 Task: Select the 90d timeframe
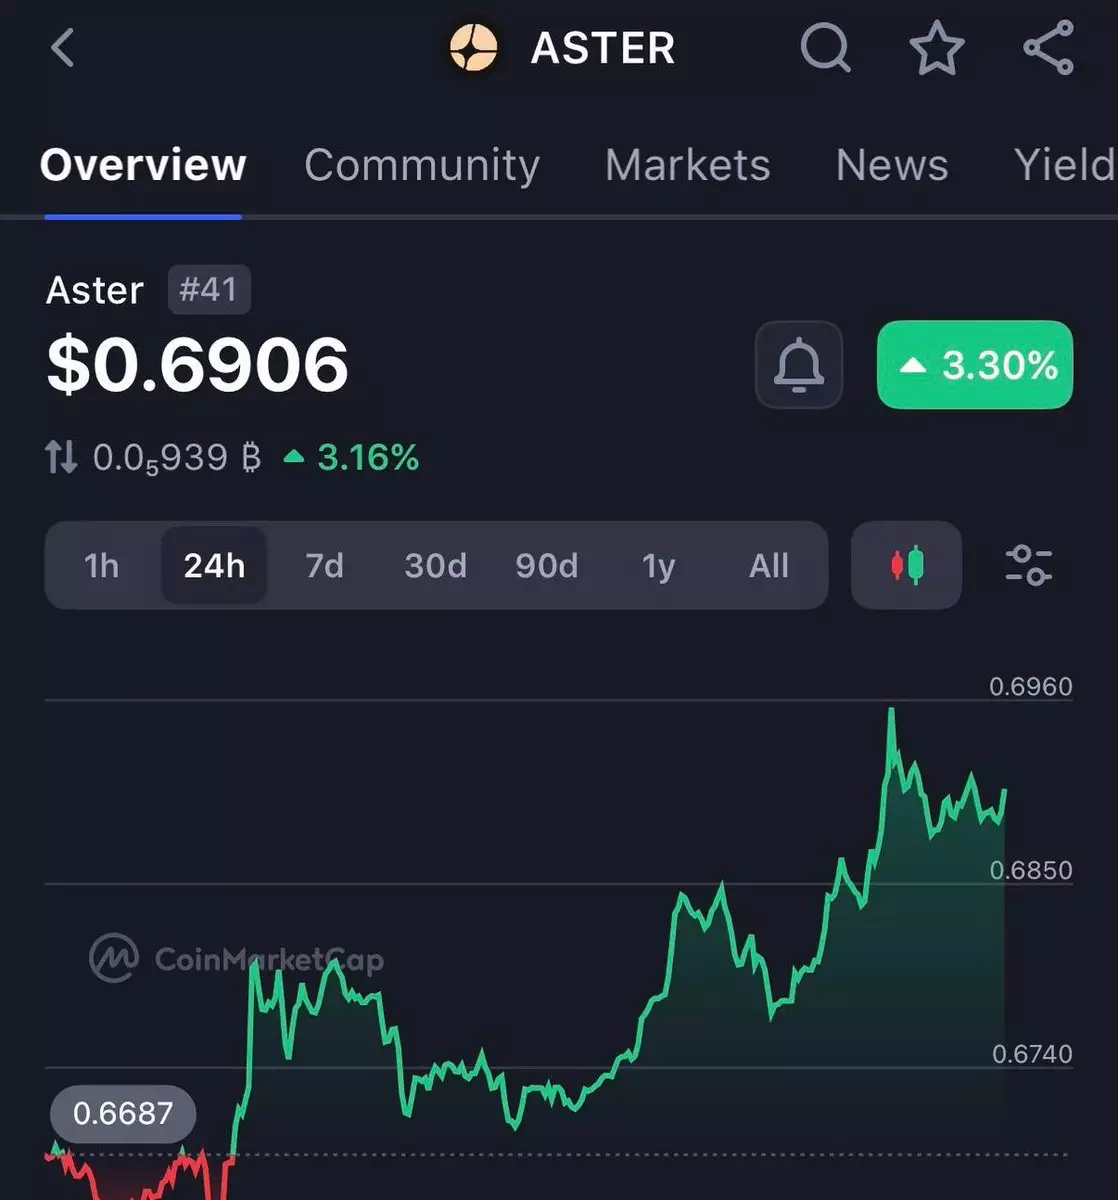[547, 566]
